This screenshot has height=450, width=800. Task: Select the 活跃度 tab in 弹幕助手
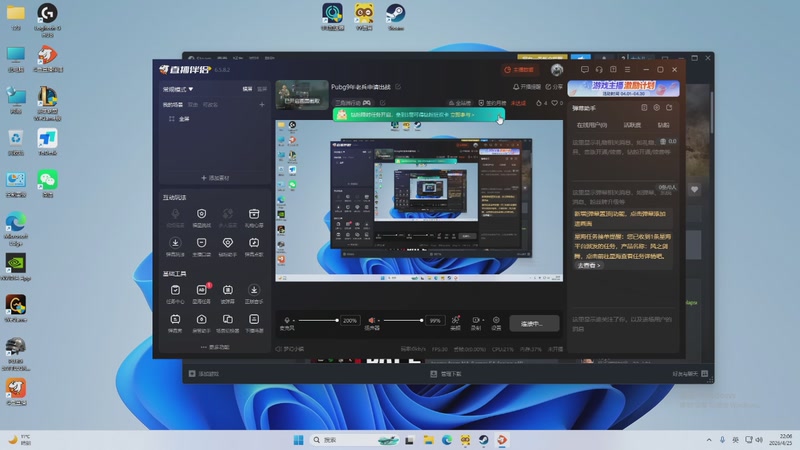pyautogui.click(x=632, y=125)
